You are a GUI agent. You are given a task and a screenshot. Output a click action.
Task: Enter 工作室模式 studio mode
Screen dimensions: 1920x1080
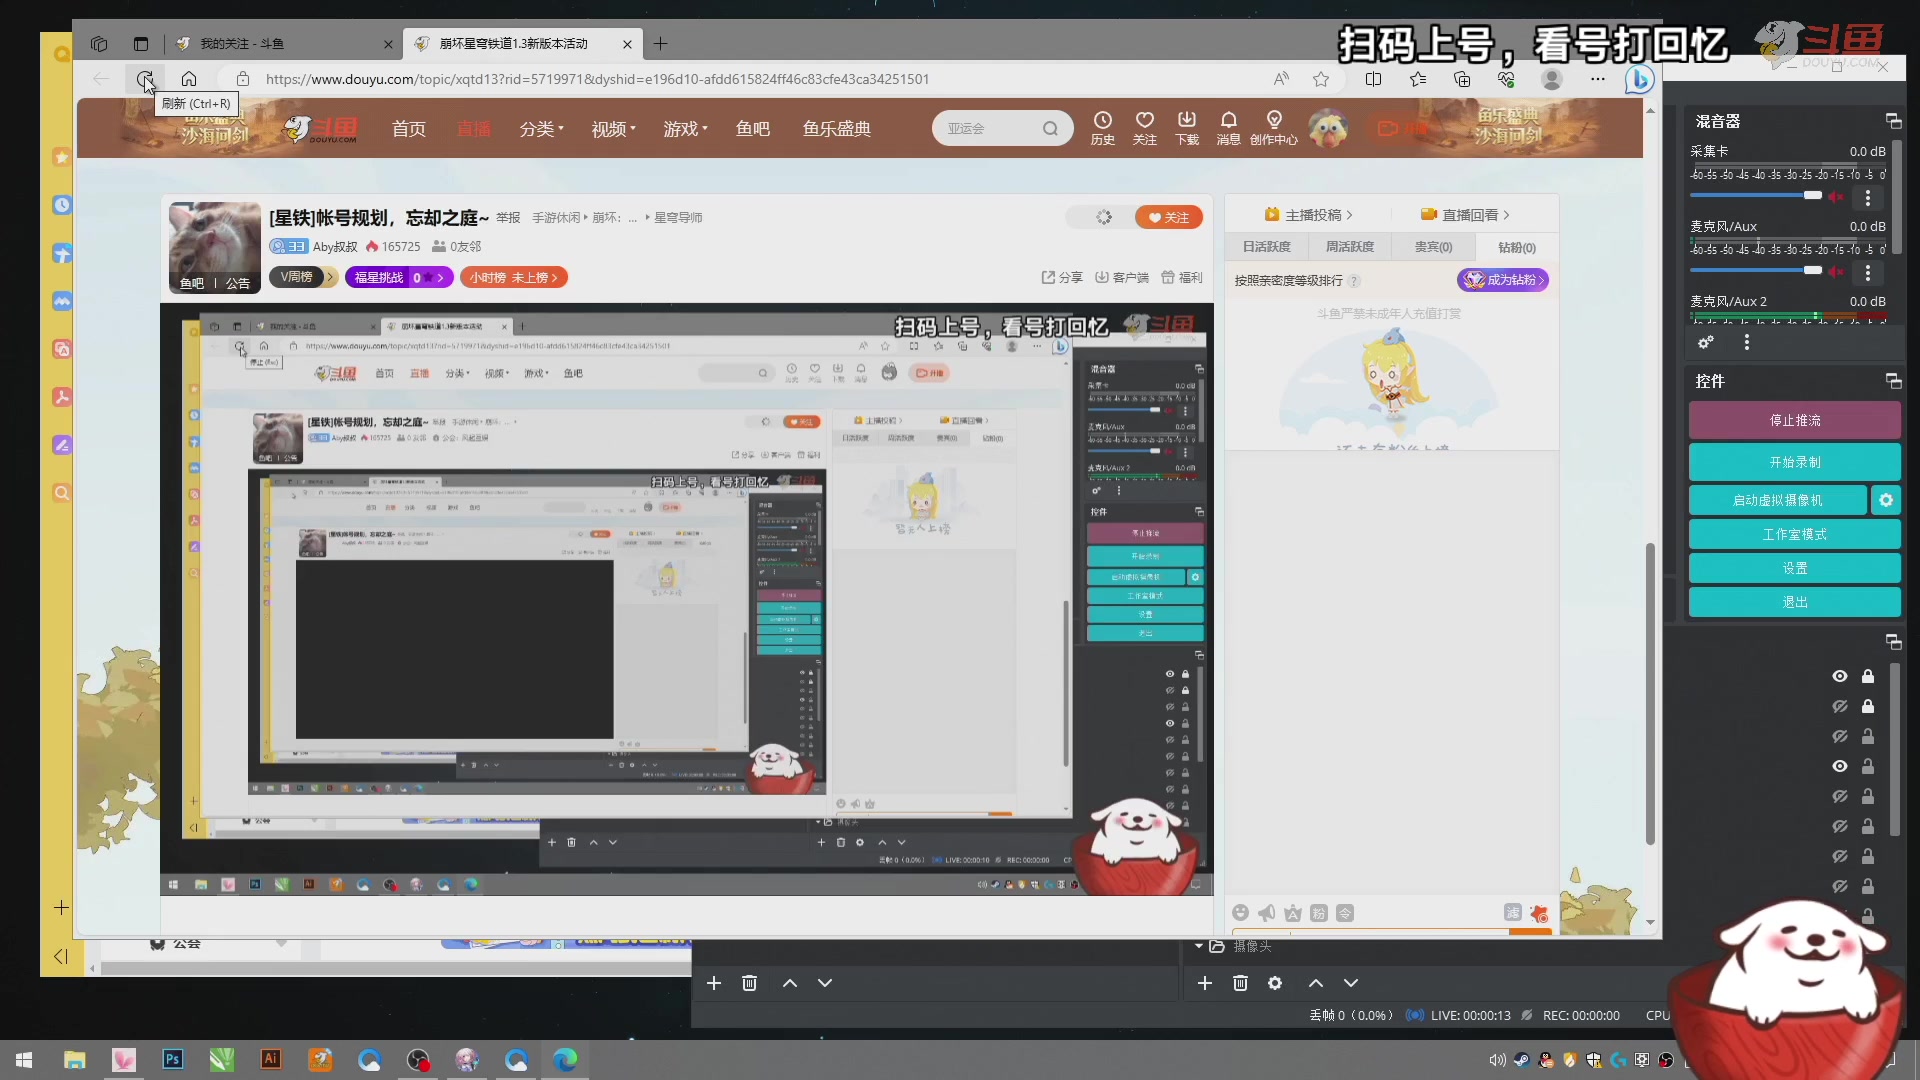click(x=1794, y=534)
